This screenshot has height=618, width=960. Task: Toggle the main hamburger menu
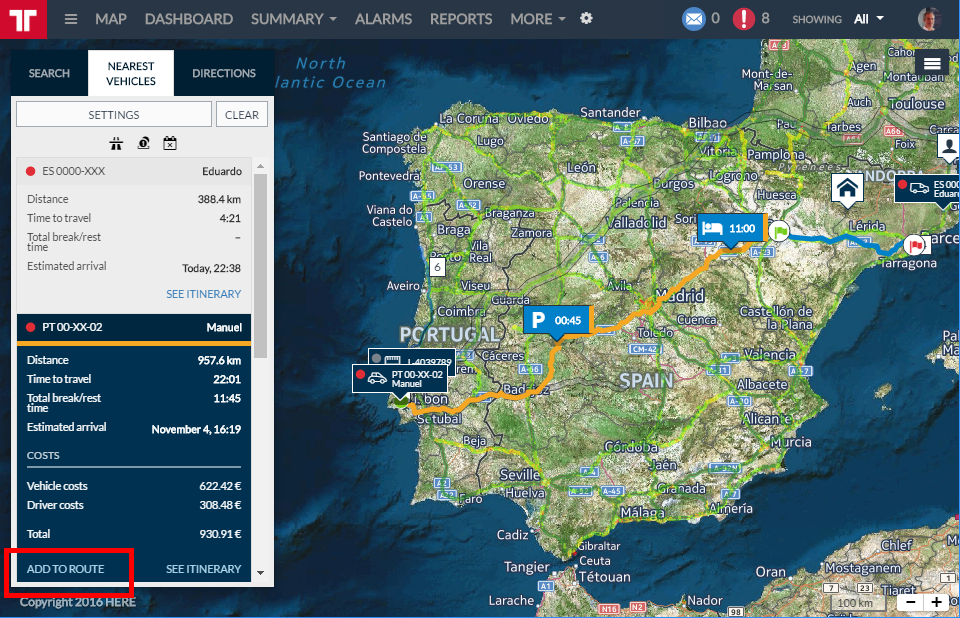click(71, 19)
